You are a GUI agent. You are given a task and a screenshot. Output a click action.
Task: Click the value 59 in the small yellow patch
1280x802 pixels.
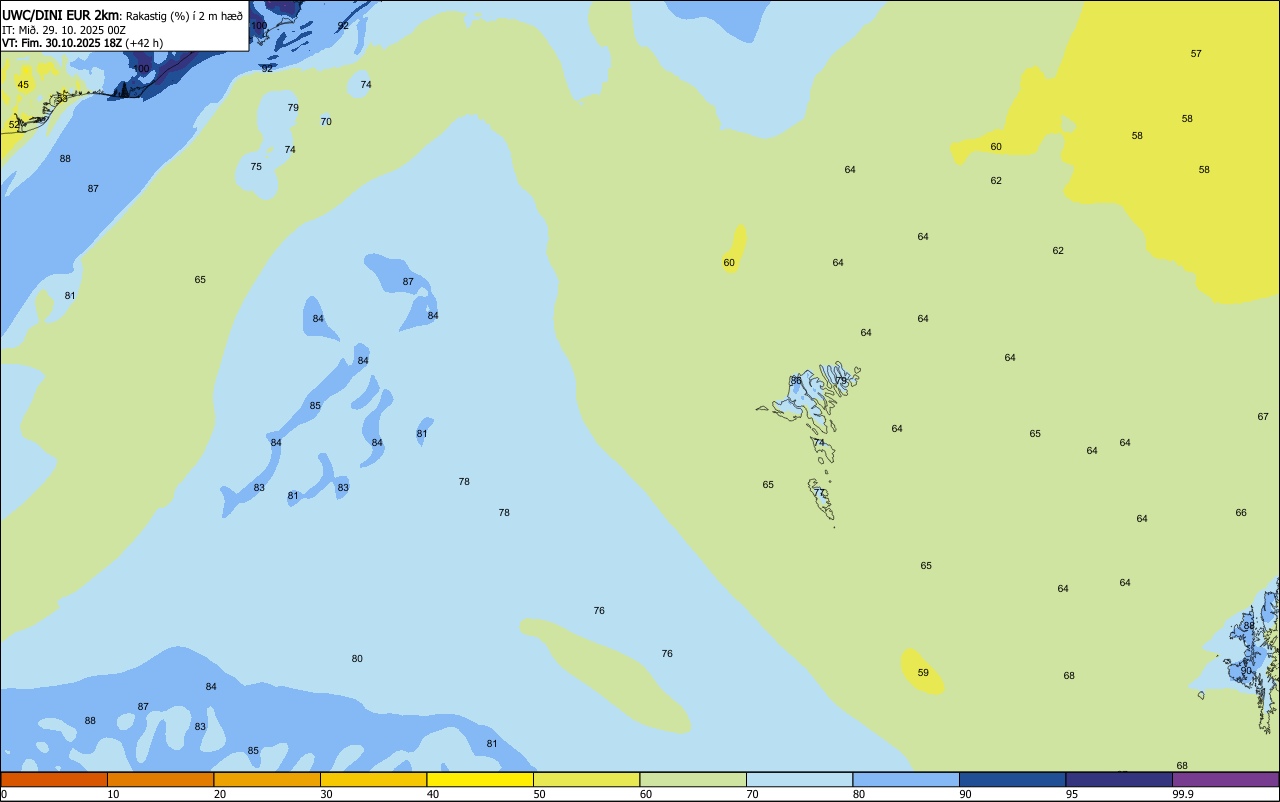[923, 672]
